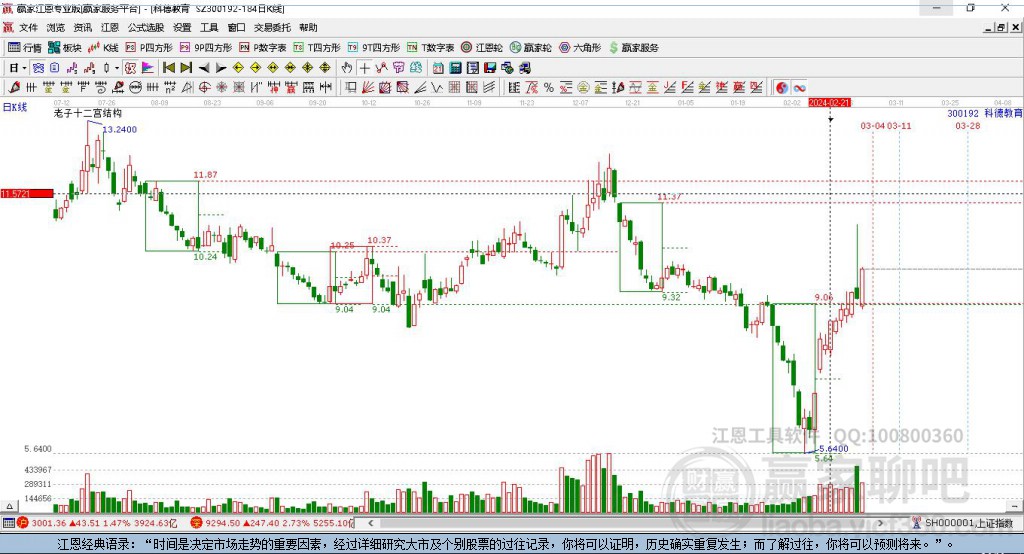Screen dimensions: 1024x554
Task: Click the 3001.36 Shanghai index status reading
Action: click(48, 523)
